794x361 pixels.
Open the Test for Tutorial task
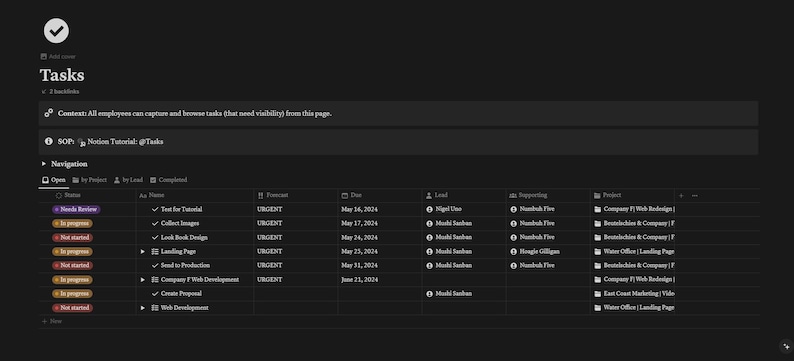coord(181,209)
